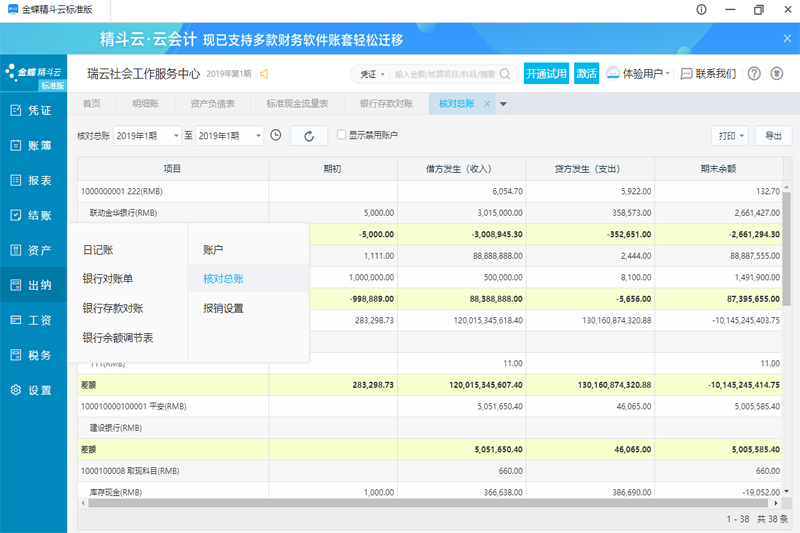Viewport: 800px width, 533px height.
Task: Switch to the 标准现金流量表 tab
Action: coord(297,104)
